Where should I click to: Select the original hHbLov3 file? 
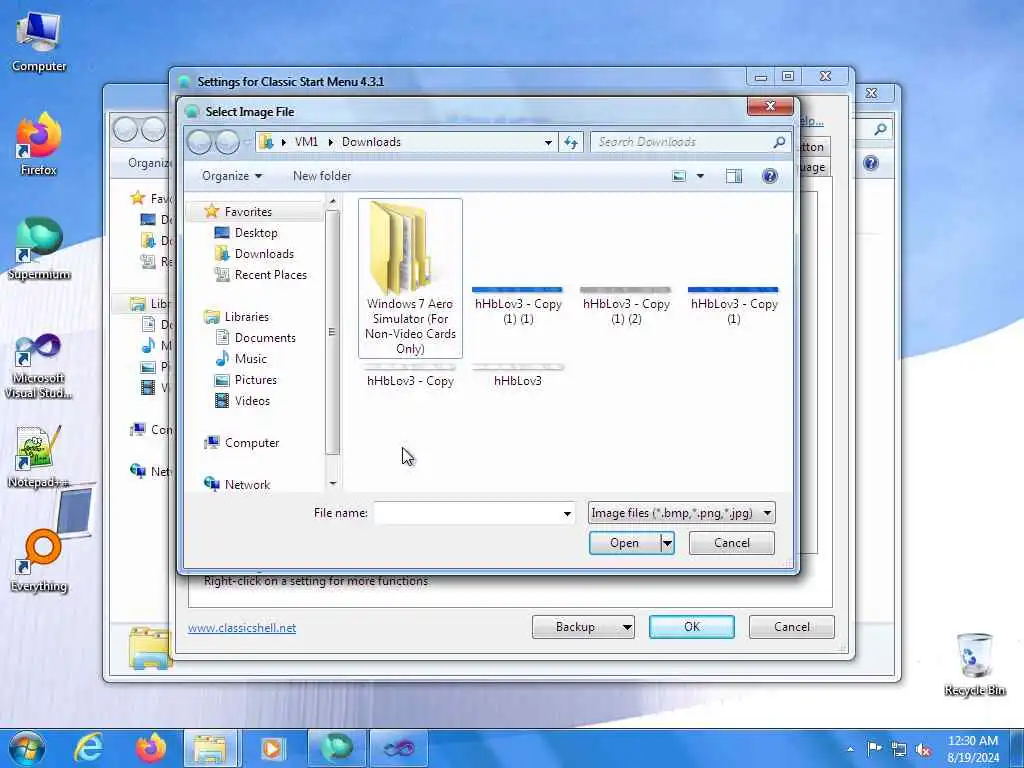(518, 377)
